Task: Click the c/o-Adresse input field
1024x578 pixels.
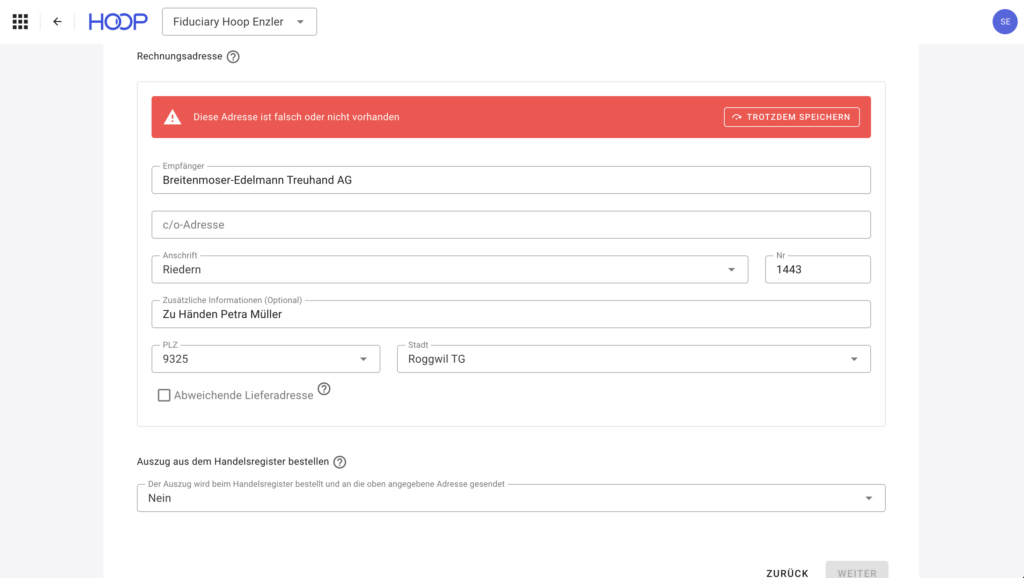Action: (511, 225)
